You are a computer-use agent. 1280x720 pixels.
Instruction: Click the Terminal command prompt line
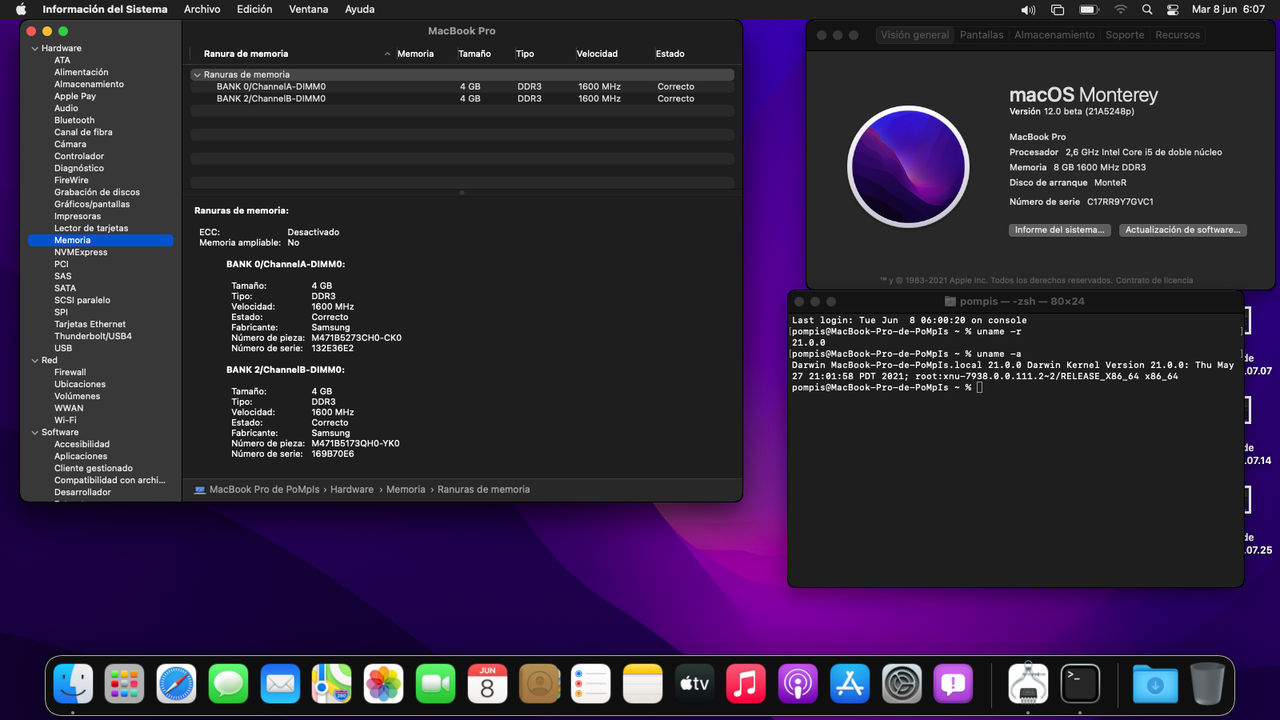coord(887,387)
